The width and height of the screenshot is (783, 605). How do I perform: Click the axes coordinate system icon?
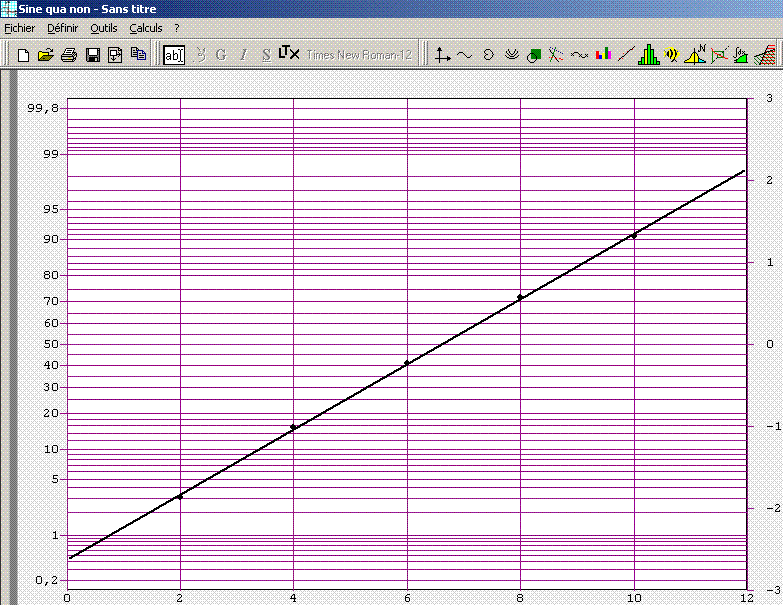click(442, 55)
